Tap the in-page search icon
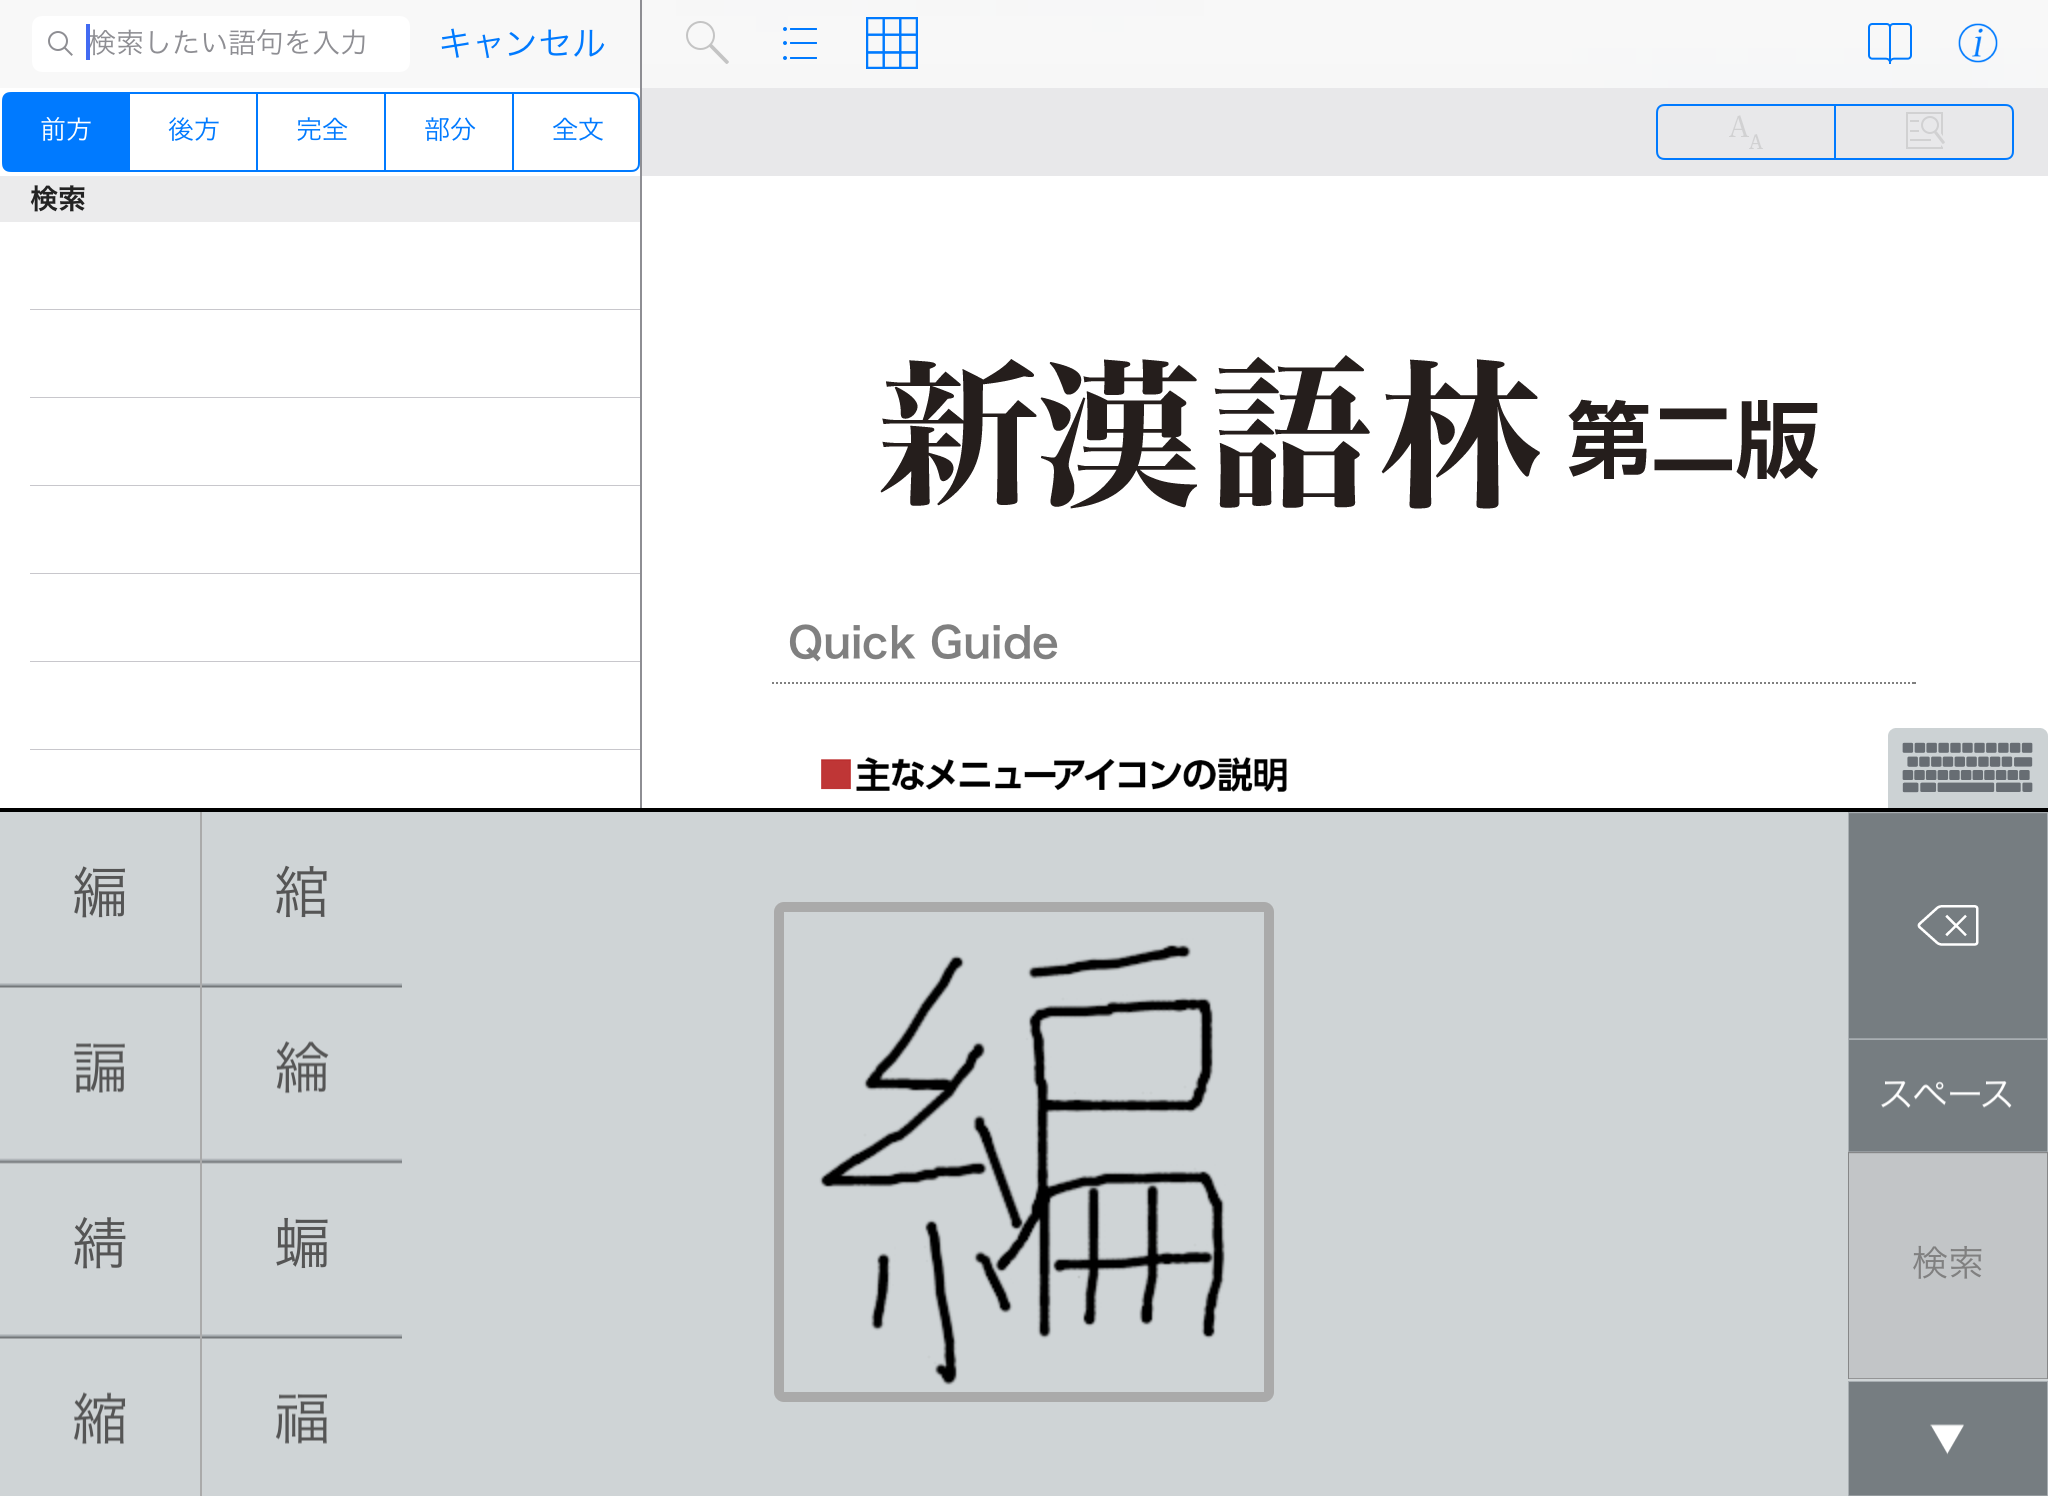Screen dimensions: 2048x1496 pos(1924,132)
